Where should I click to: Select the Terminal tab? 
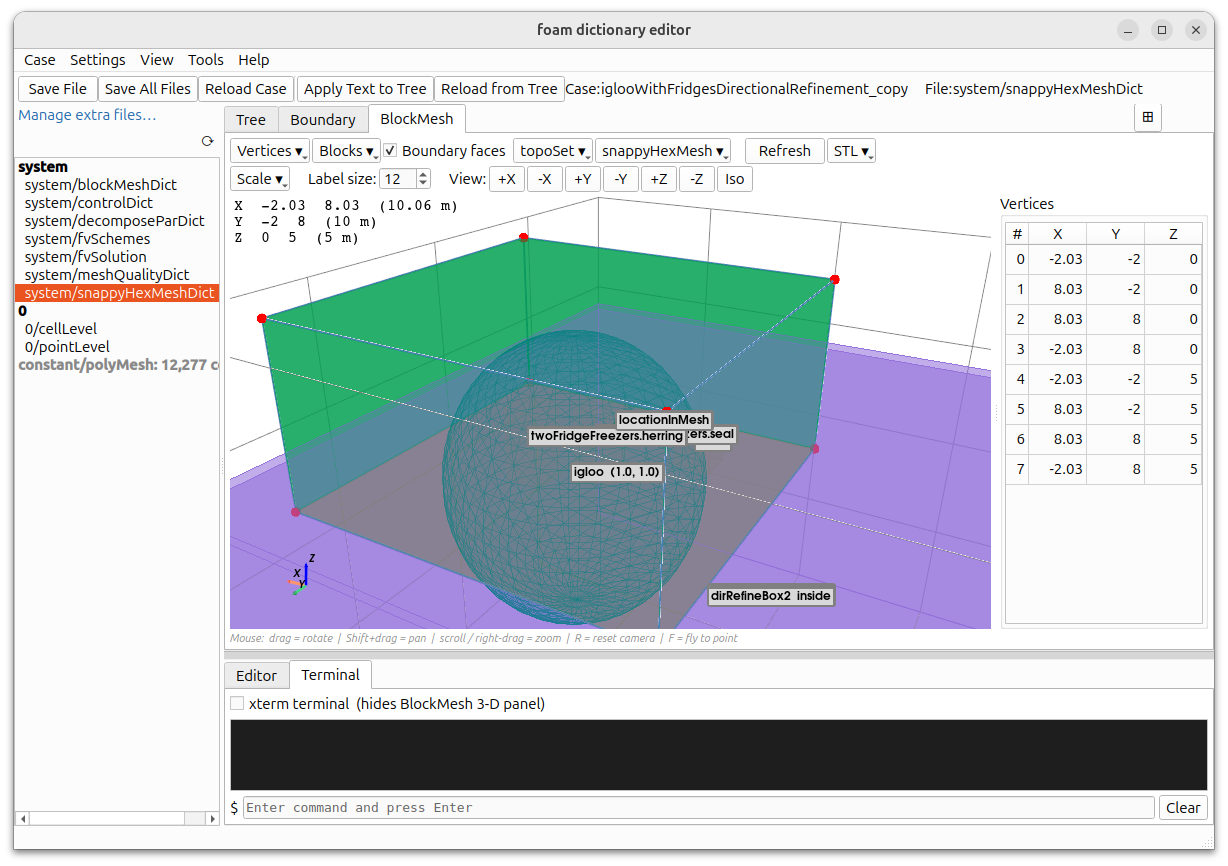pyautogui.click(x=331, y=675)
